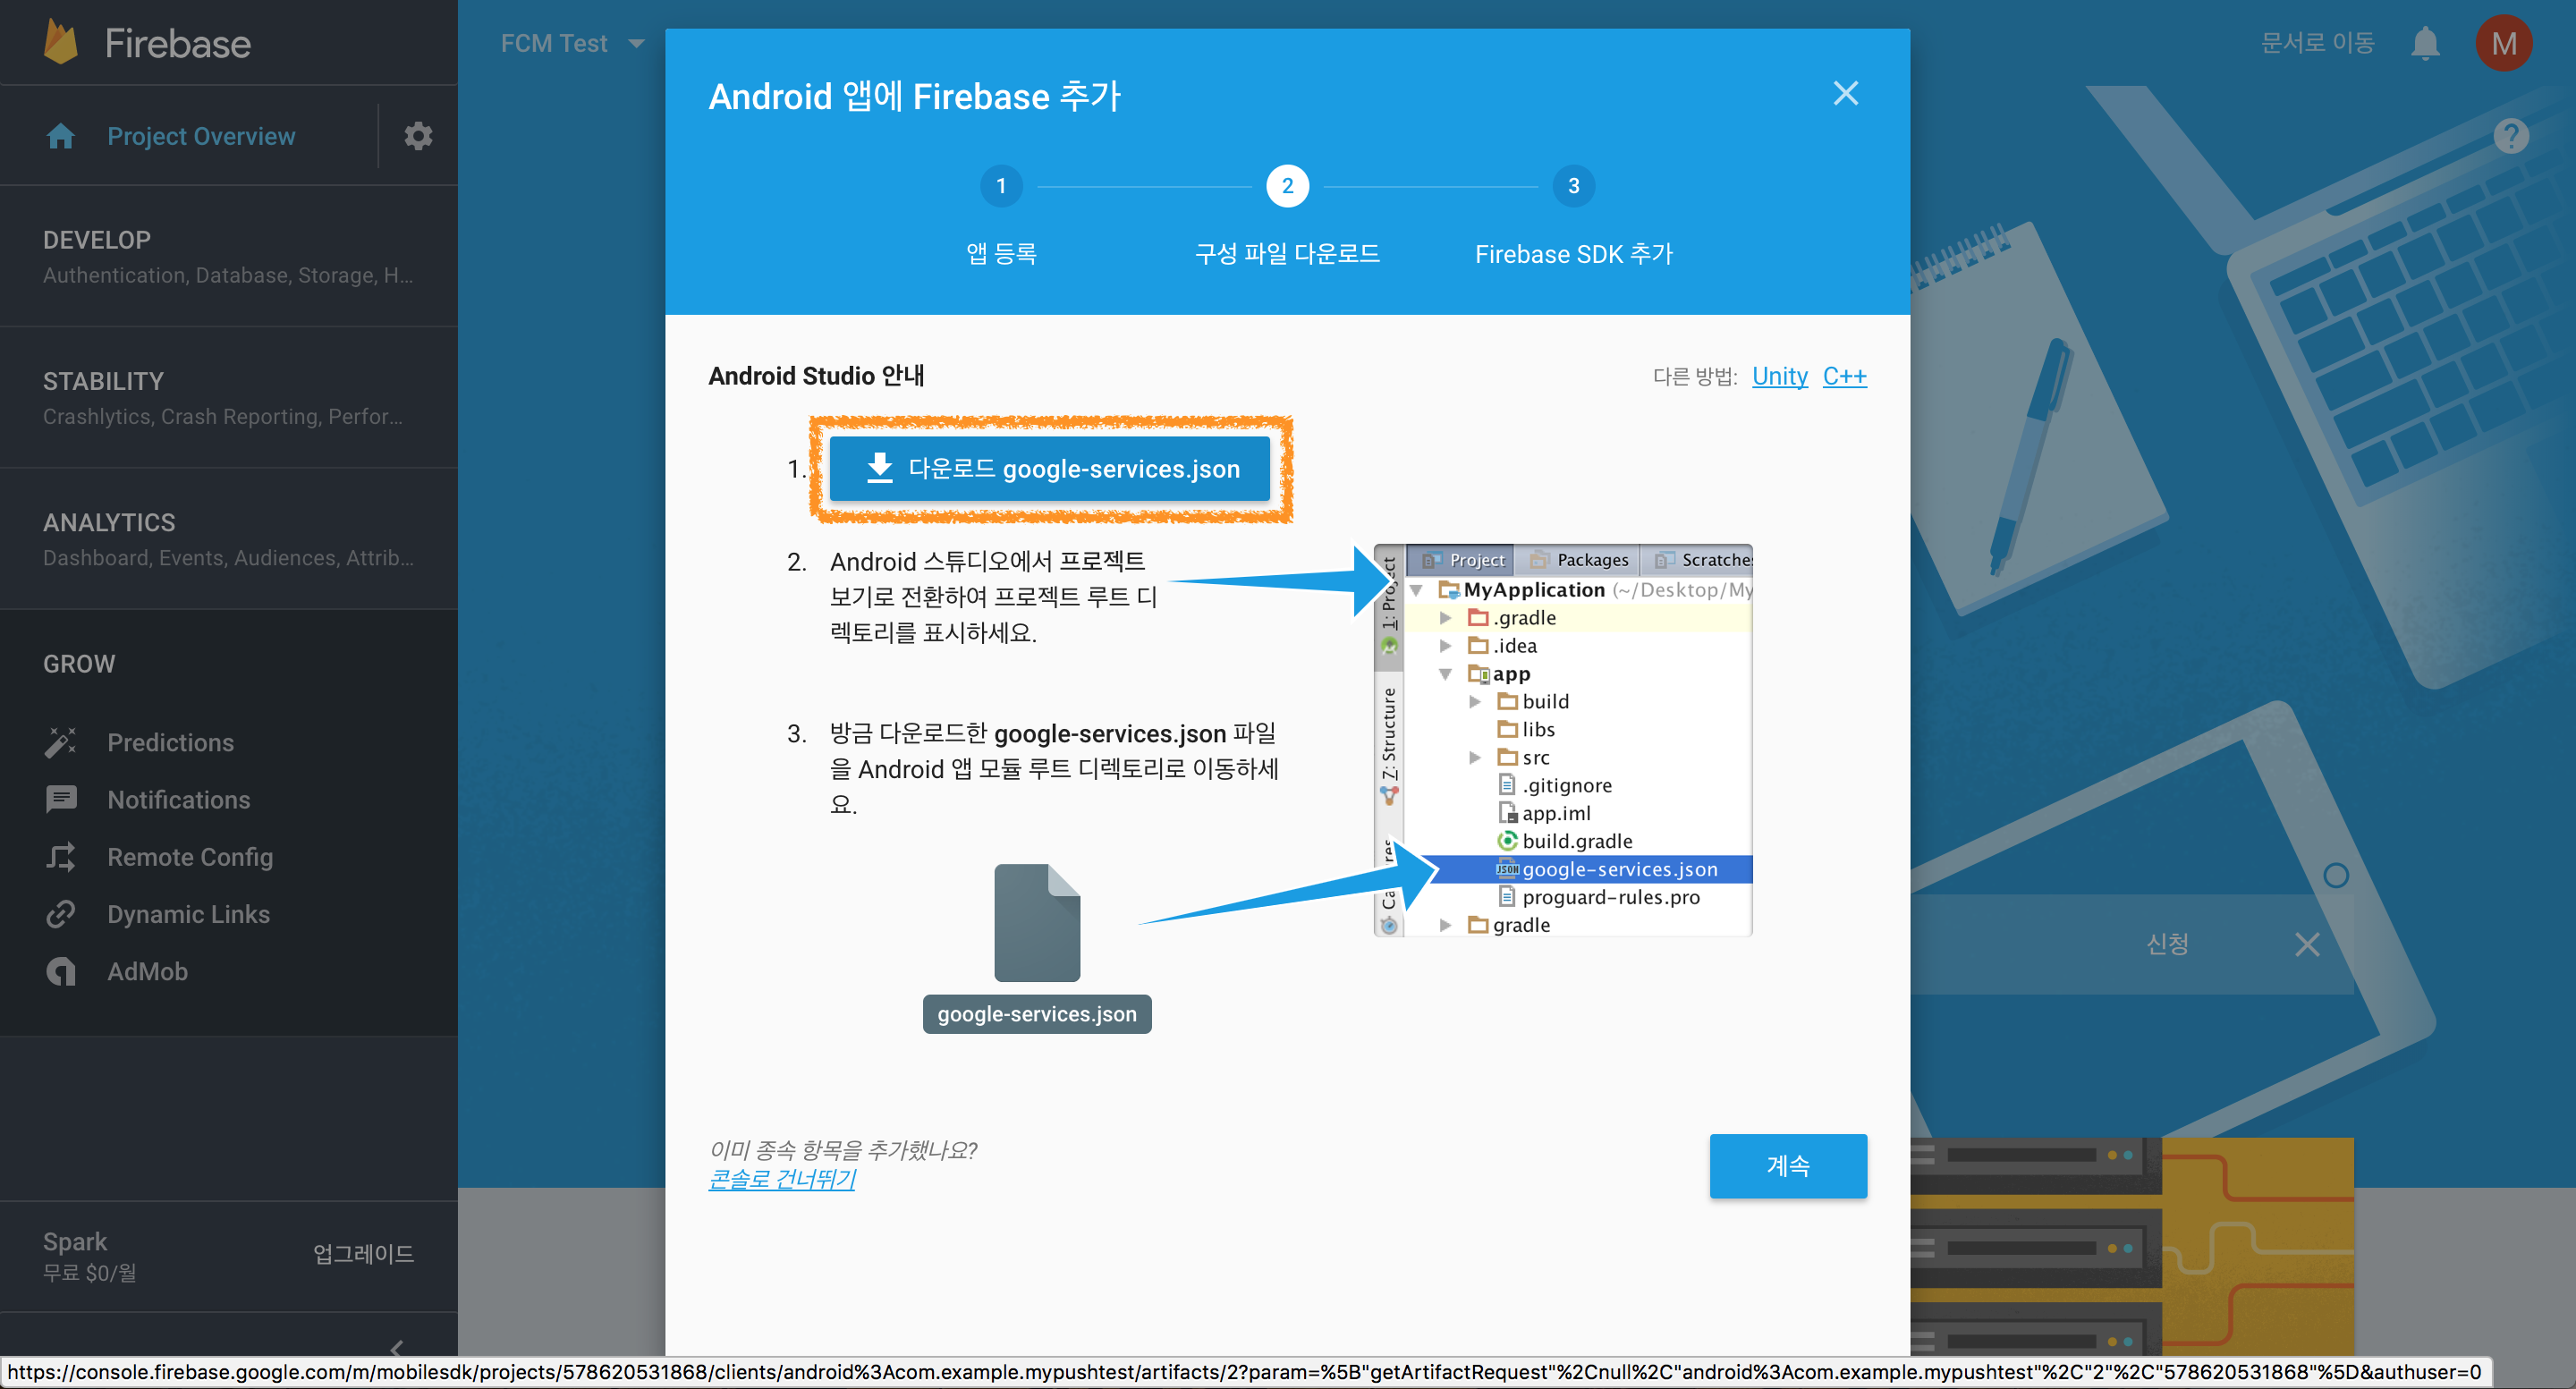
Task: Expand the STABILITY section
Action: [229, 397]
